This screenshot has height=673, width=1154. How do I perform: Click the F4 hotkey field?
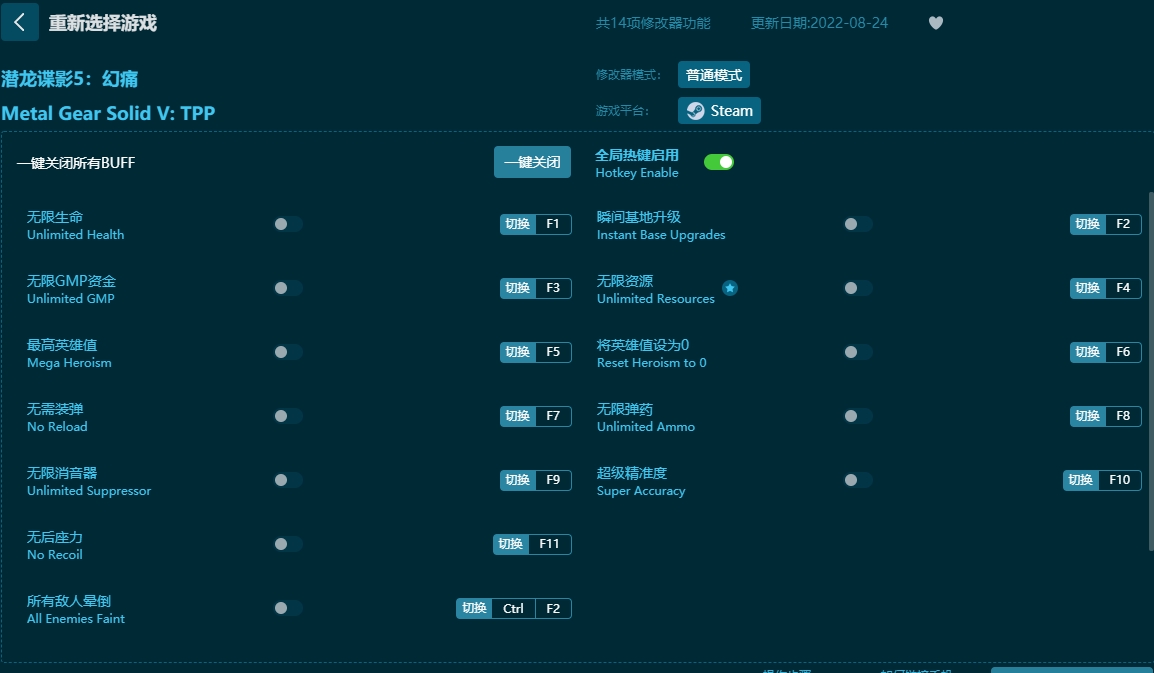(x=1122, y=288)
